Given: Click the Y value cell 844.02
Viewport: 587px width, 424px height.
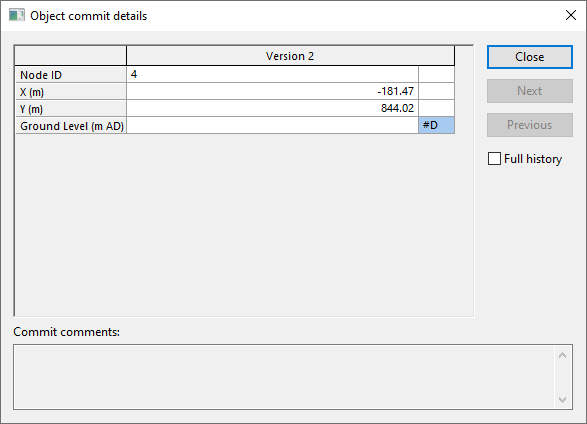Looking at the screenshot, I should (x=273, y=108).
